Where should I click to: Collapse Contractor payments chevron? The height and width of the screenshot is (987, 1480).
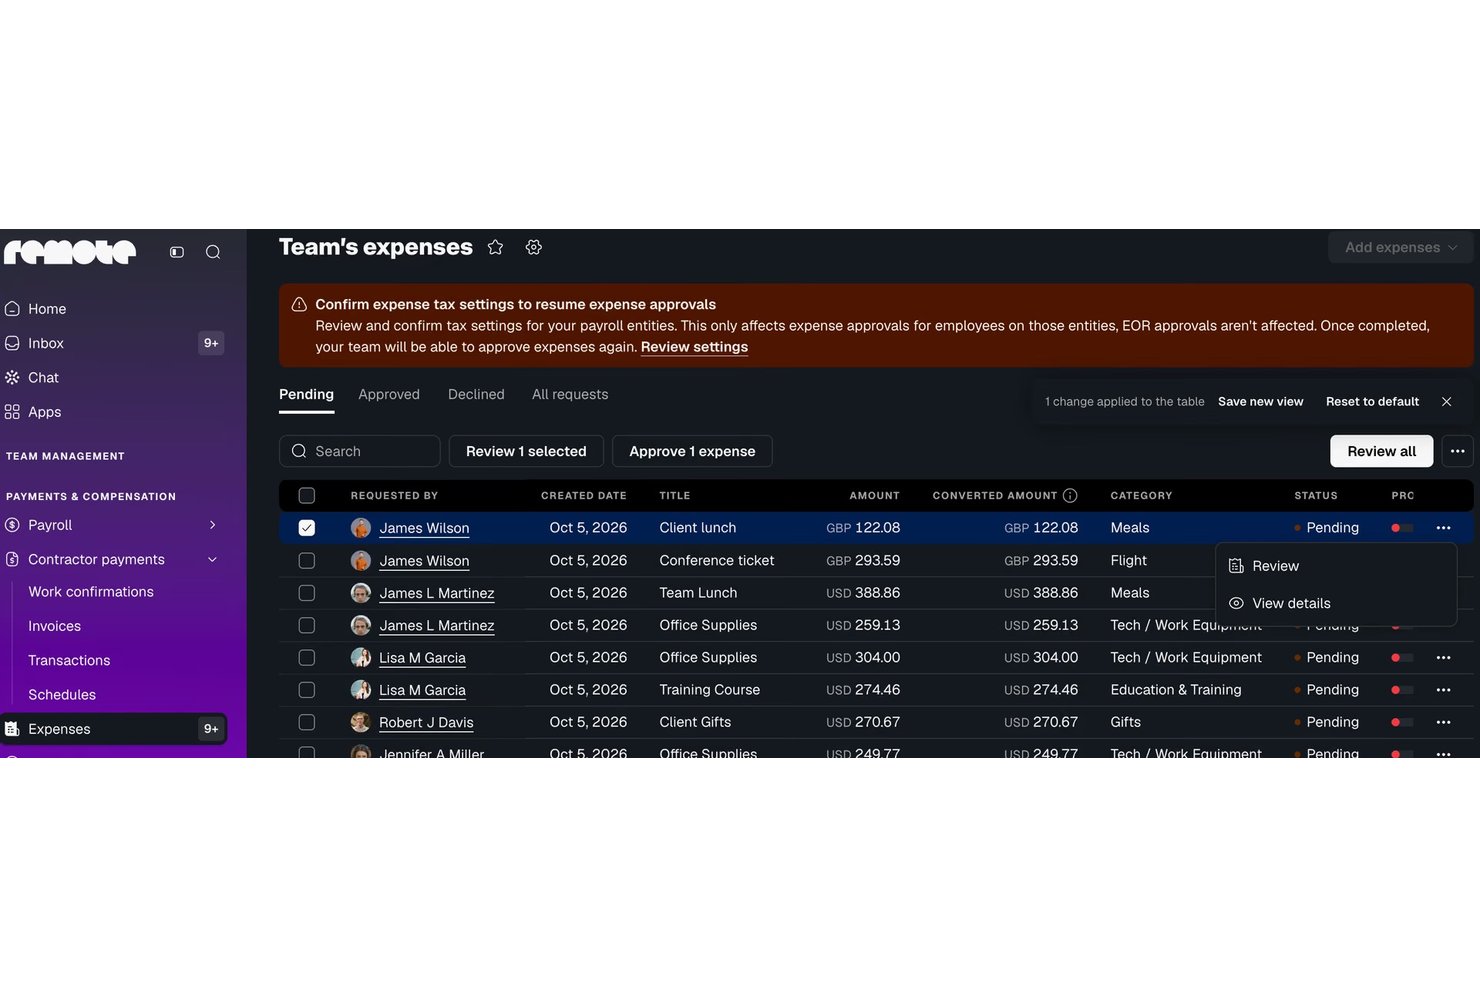[x=212, y=559]
